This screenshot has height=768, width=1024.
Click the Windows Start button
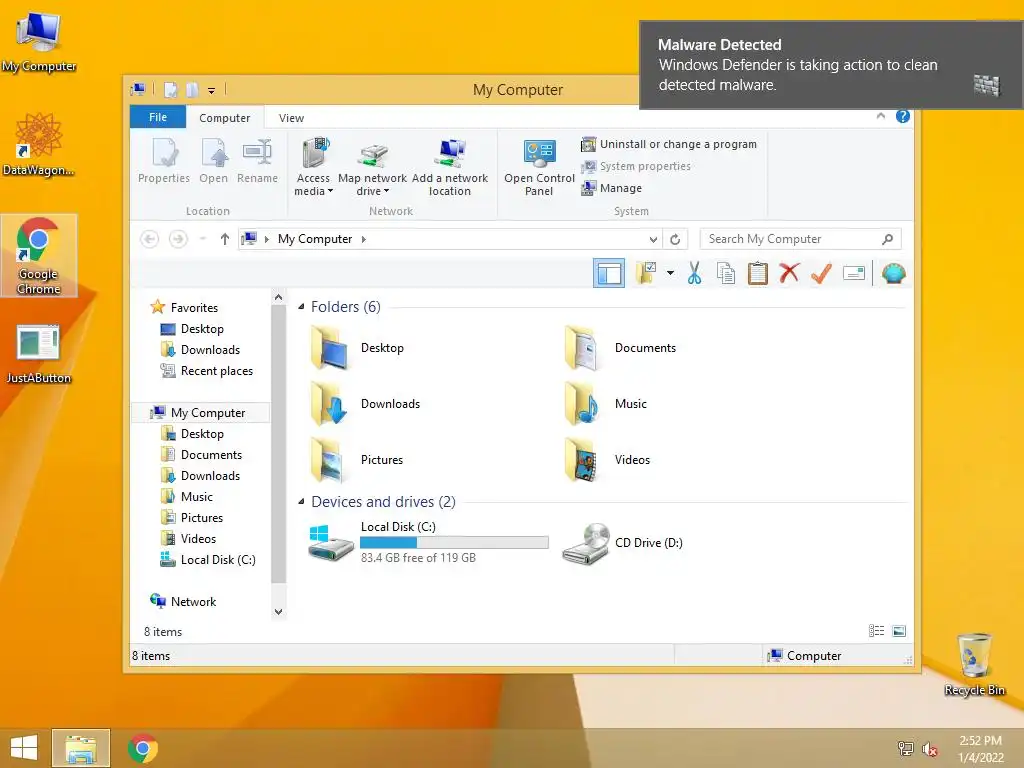tap(24, 748)
